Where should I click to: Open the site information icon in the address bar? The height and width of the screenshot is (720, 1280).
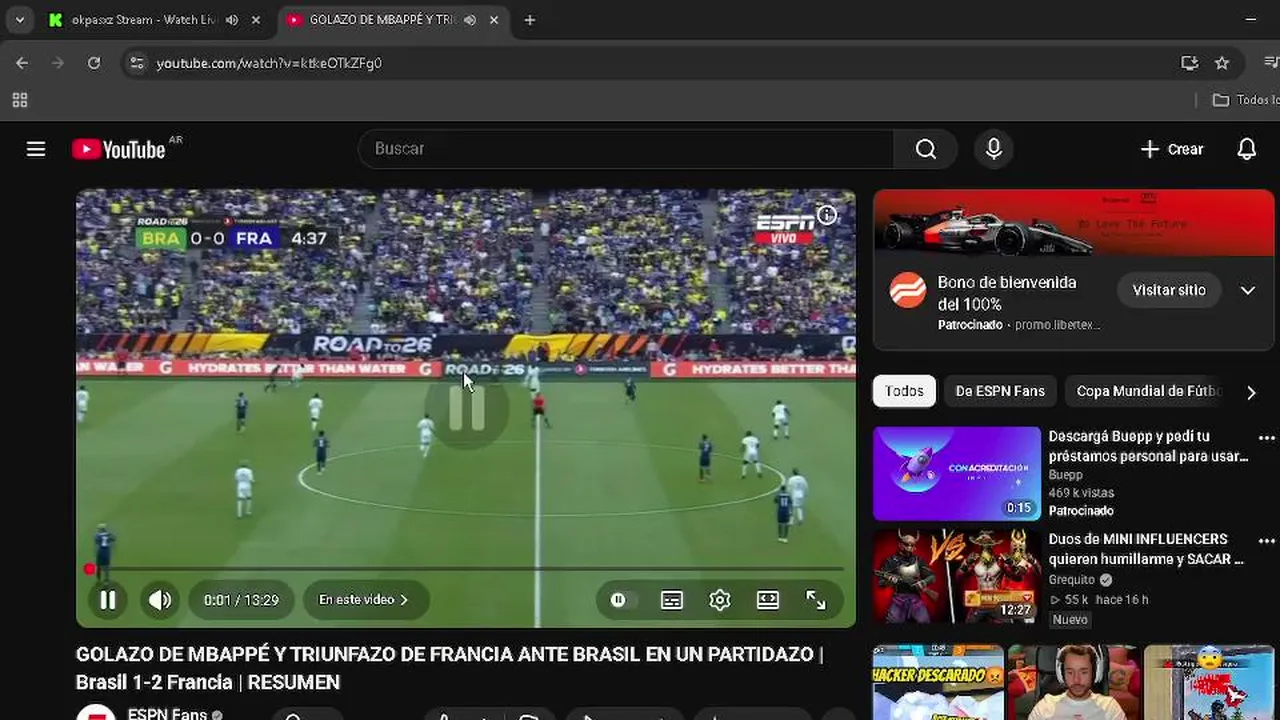coord(137,63)
